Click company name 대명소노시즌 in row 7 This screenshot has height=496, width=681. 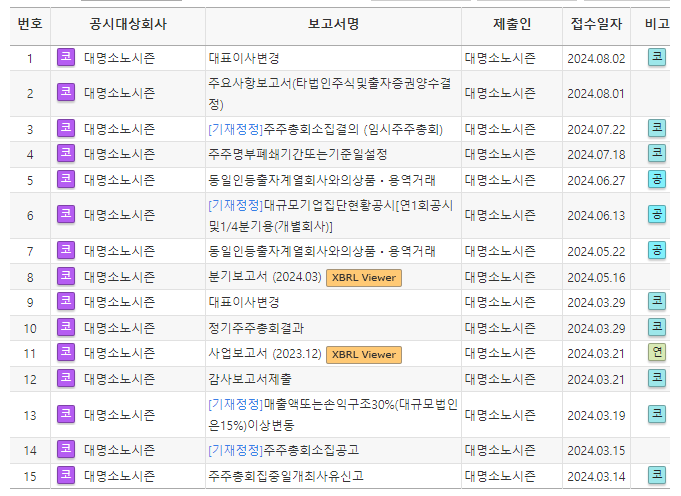pos(119,251)
